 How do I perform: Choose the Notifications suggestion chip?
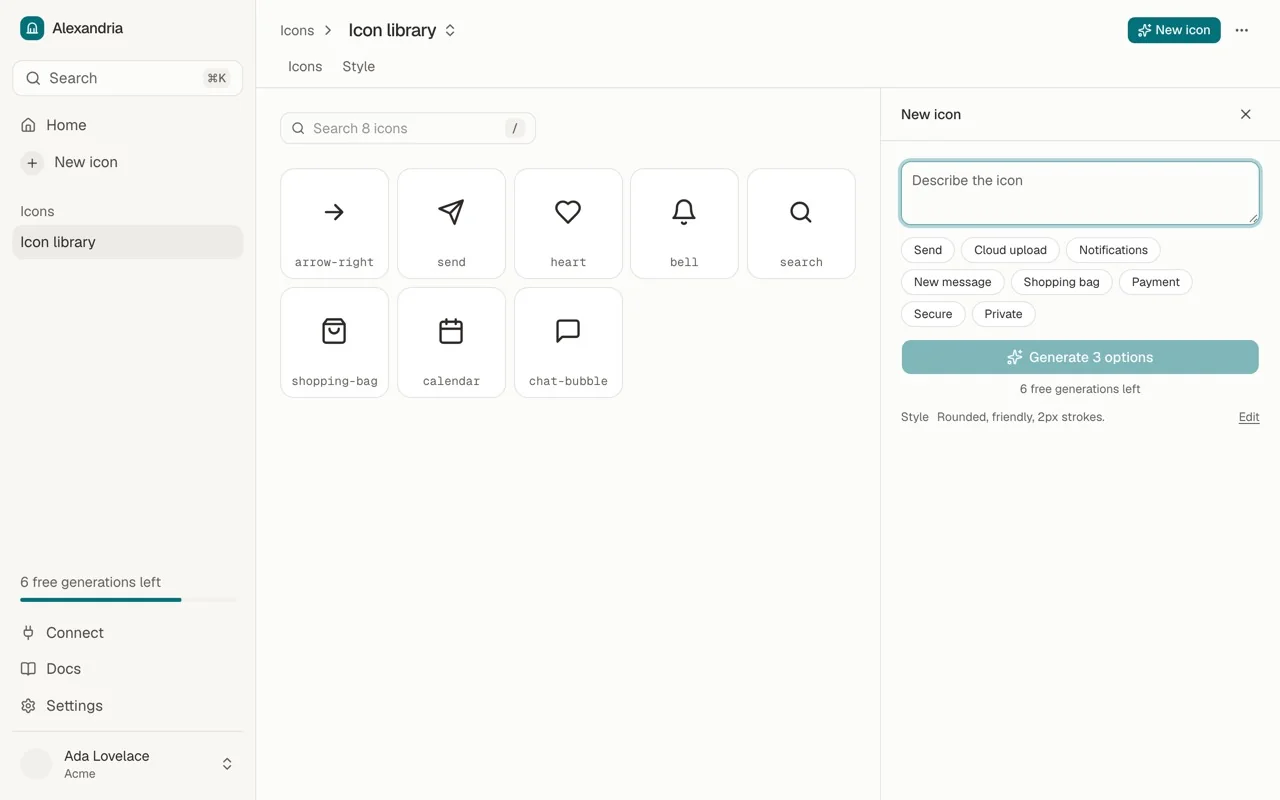tap(1113, 250)
